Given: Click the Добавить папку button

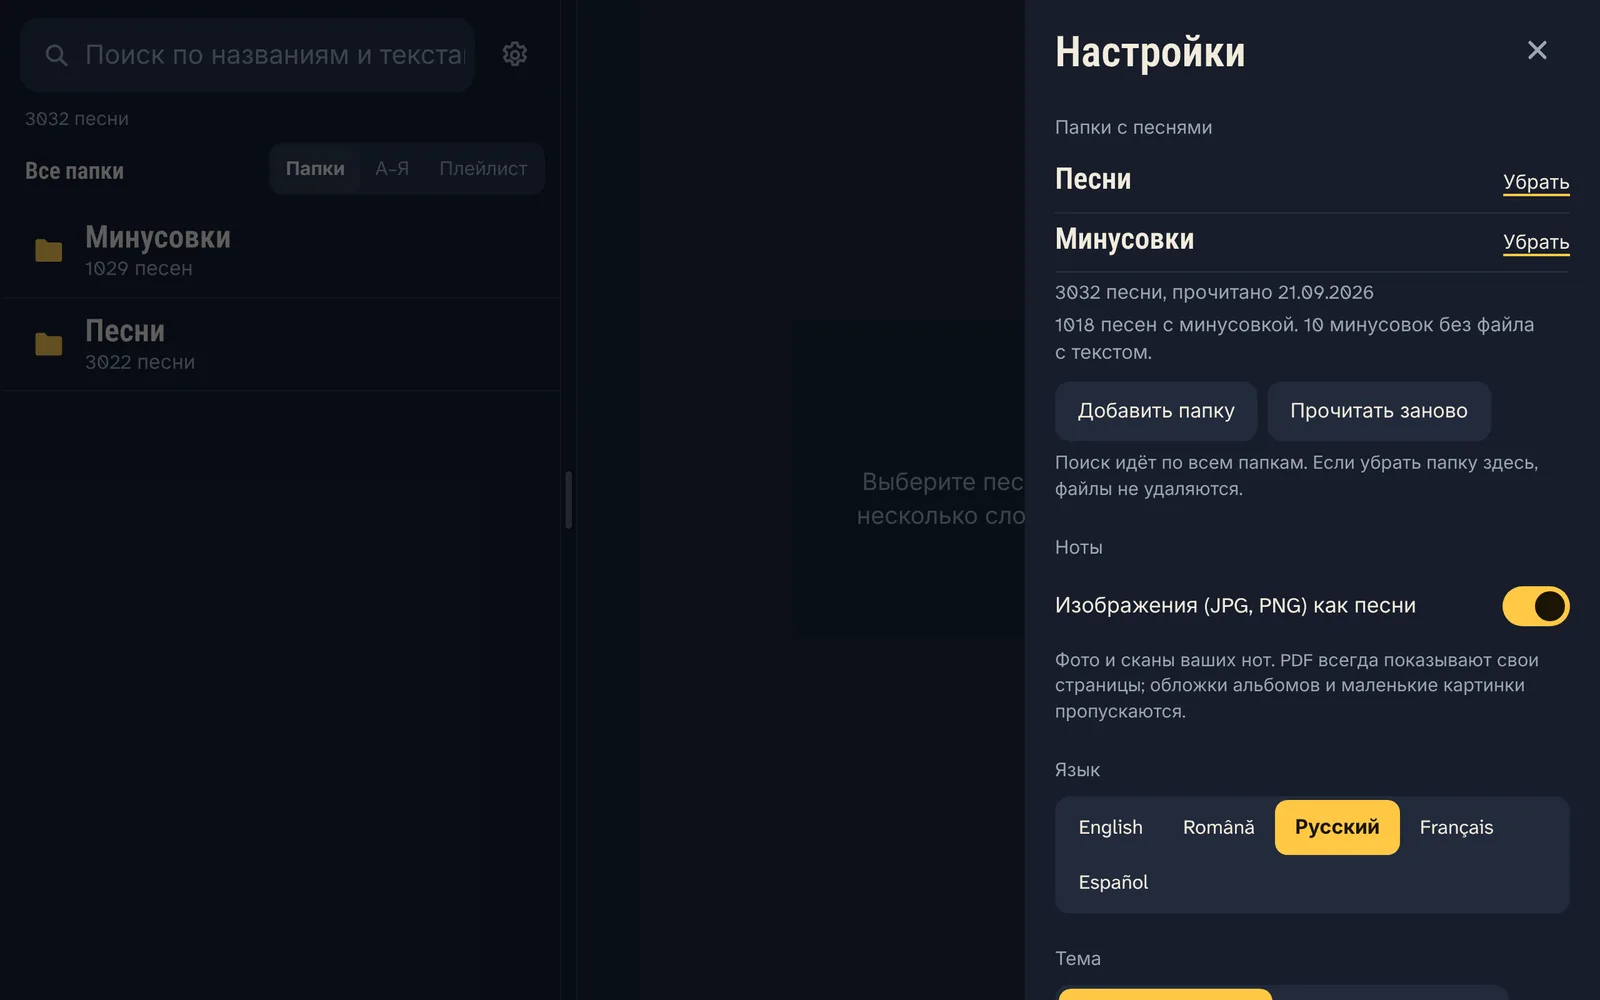Looking at the screenshot, I should (x=1156, y=411).
